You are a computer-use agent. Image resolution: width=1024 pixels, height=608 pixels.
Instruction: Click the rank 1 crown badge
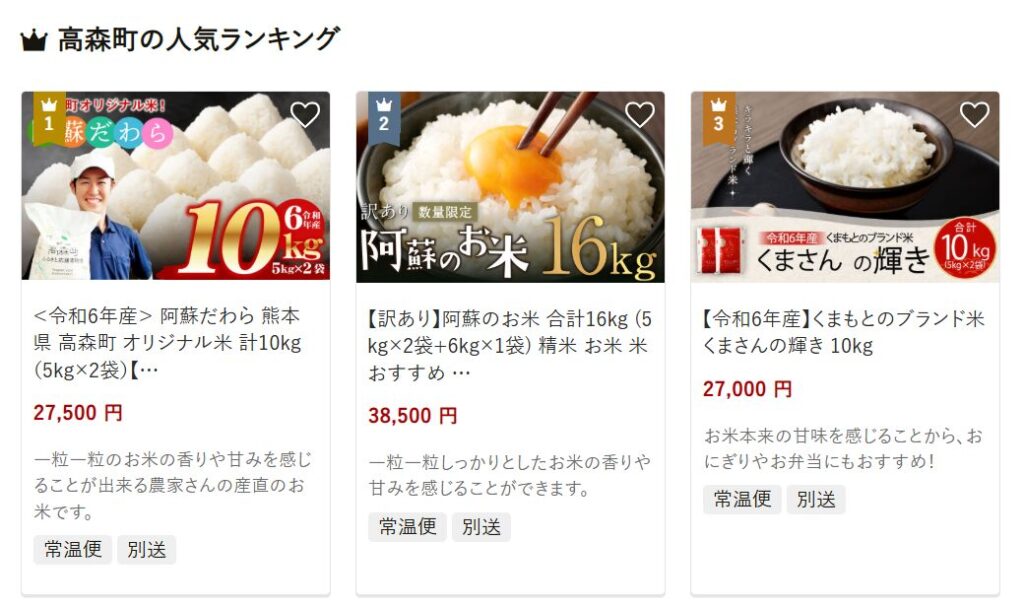tap(49, 116)
